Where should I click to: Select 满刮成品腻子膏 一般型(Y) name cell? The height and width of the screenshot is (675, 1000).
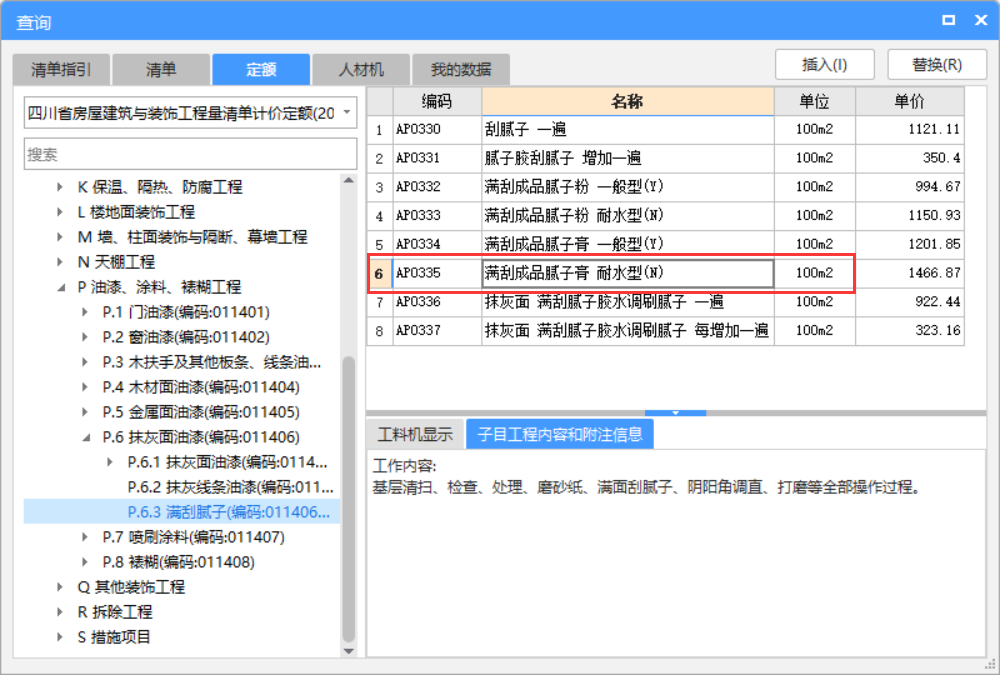(628, 244)
